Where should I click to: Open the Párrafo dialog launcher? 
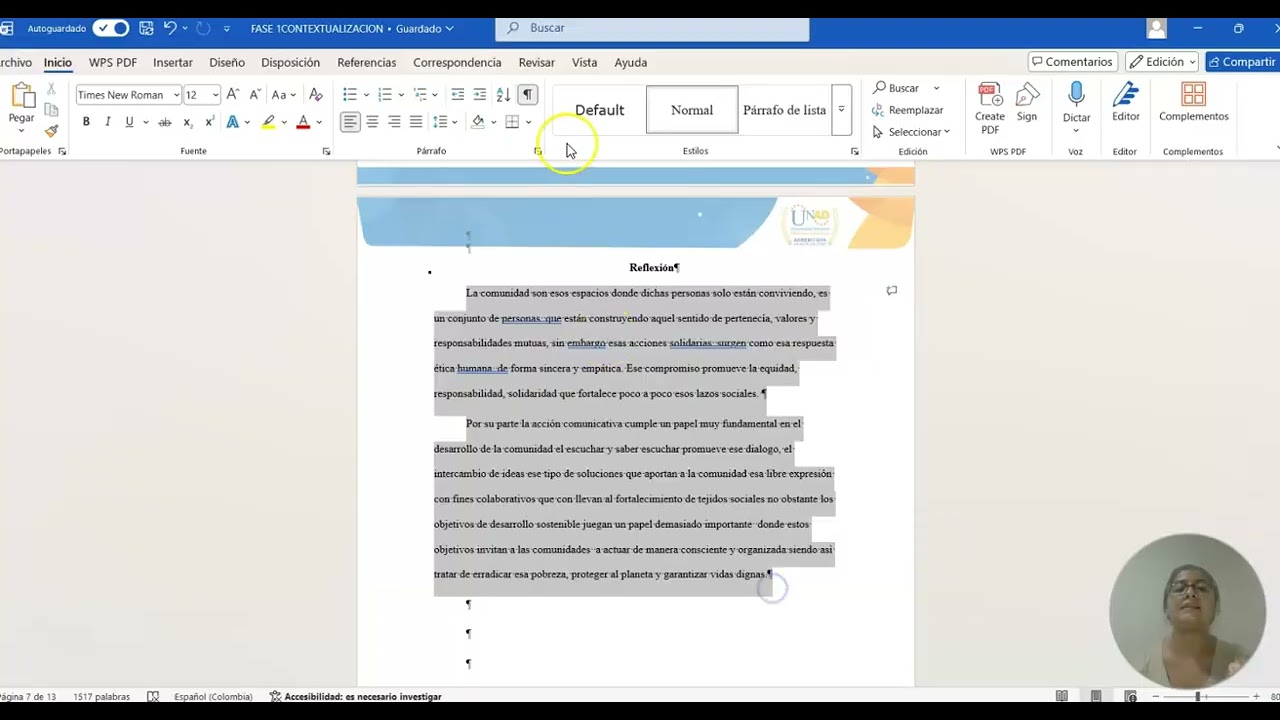(x=537, y=151)
